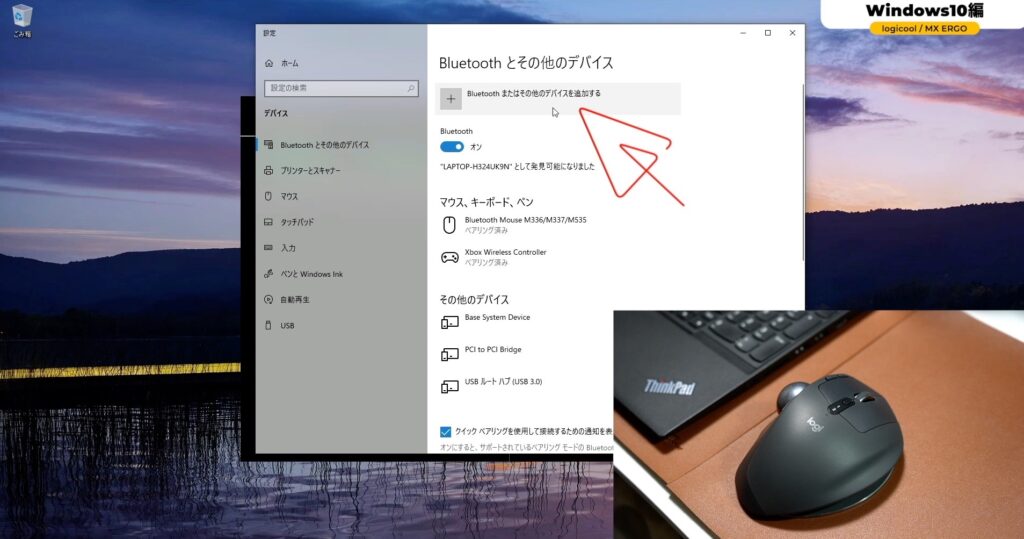
Task: Click the search magnifier icon in the settings search box
Action: (x=411, y=88)
